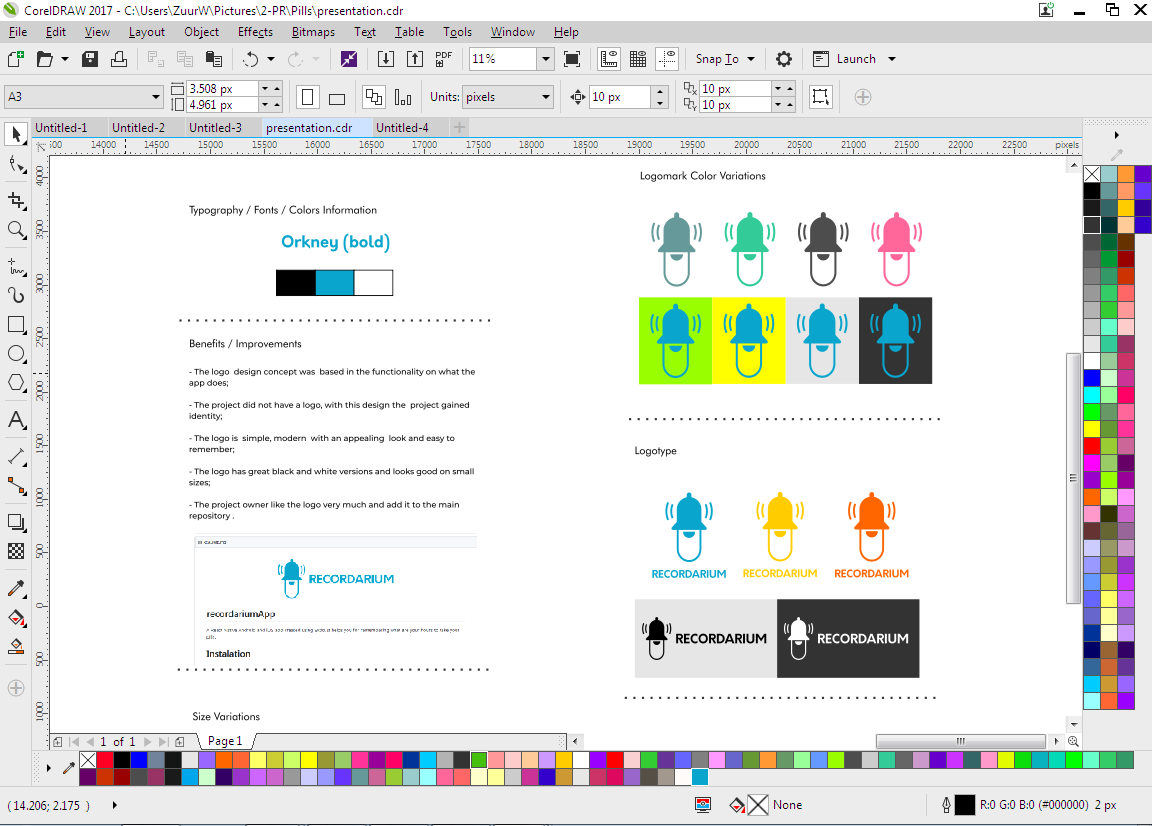Add a new document tab plus
This screenshot has width=1152, height=826.
pos(459,127)
